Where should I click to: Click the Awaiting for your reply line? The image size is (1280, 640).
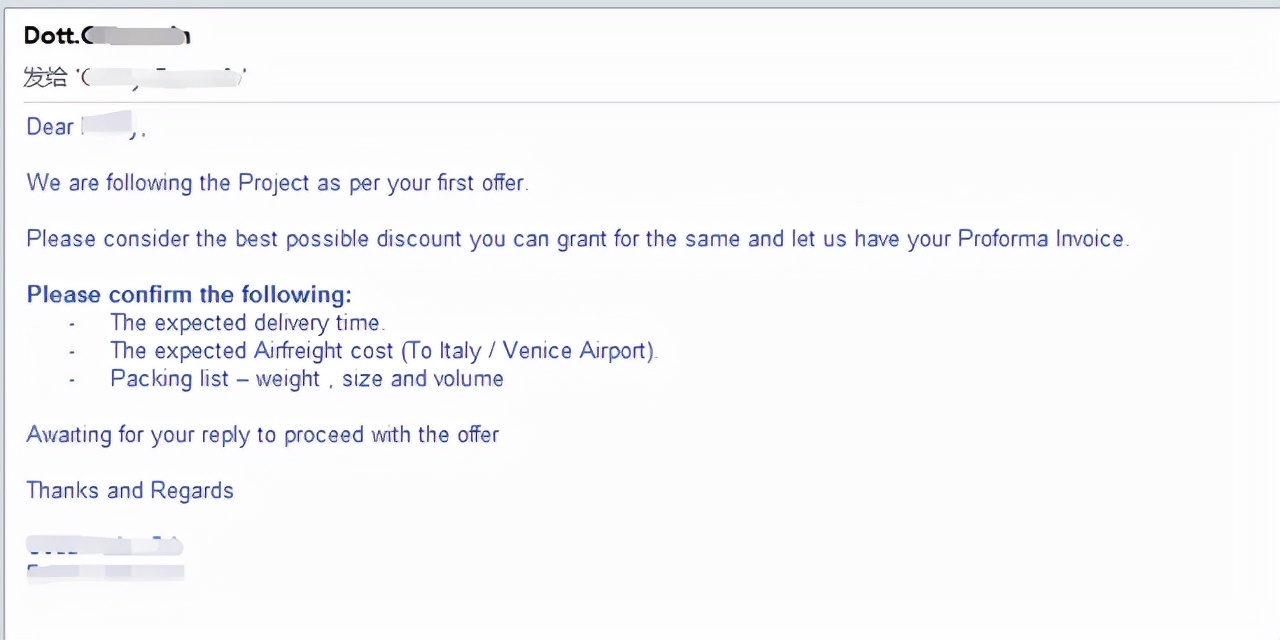point(262,435)
